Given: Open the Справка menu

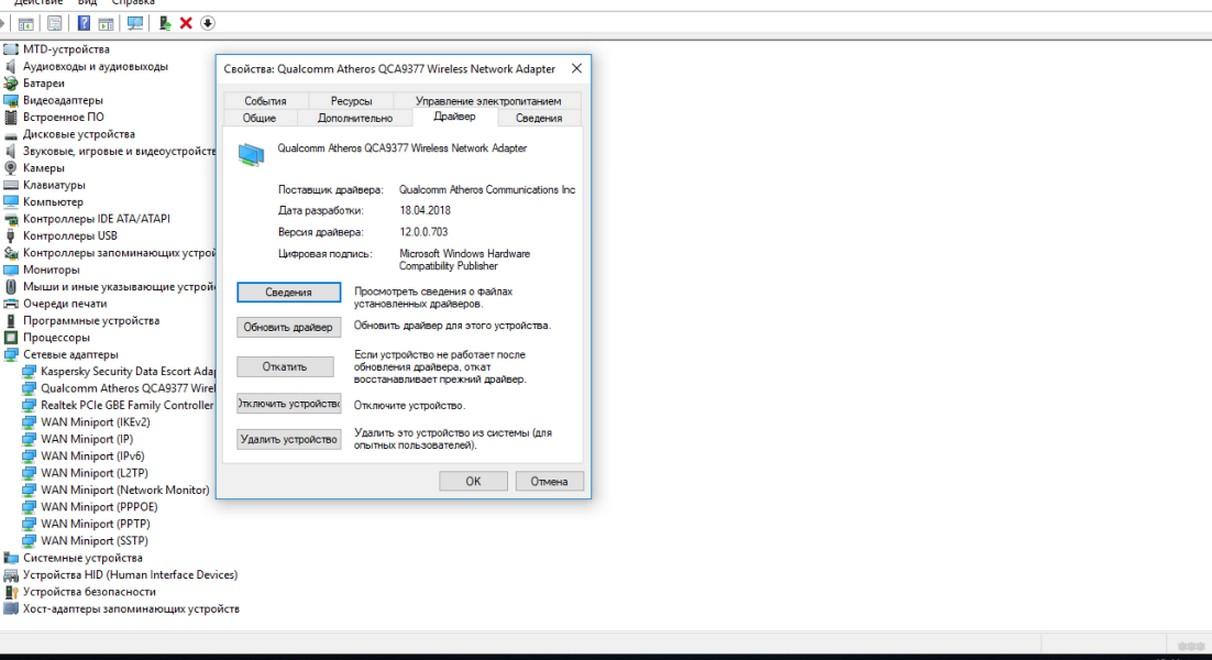Looking at the screenshot, I should 134,3.
